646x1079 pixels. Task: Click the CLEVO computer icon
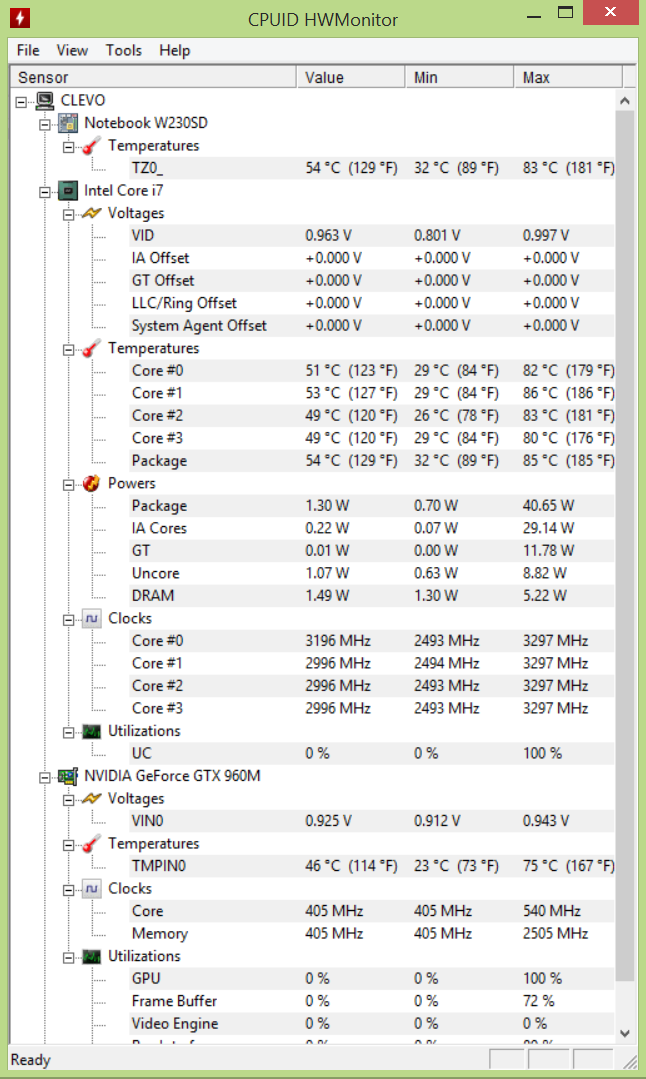[45, 101]
